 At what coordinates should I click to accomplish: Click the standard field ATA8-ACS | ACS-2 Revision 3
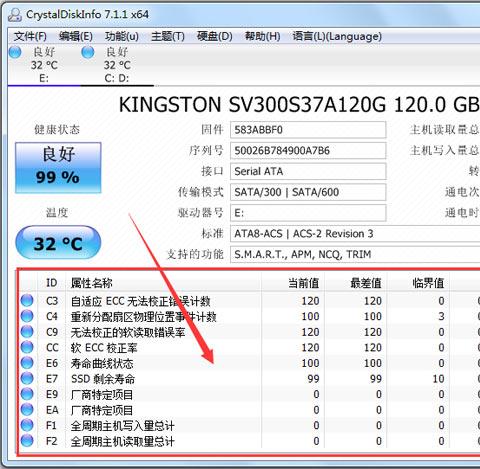pos(355,234)
